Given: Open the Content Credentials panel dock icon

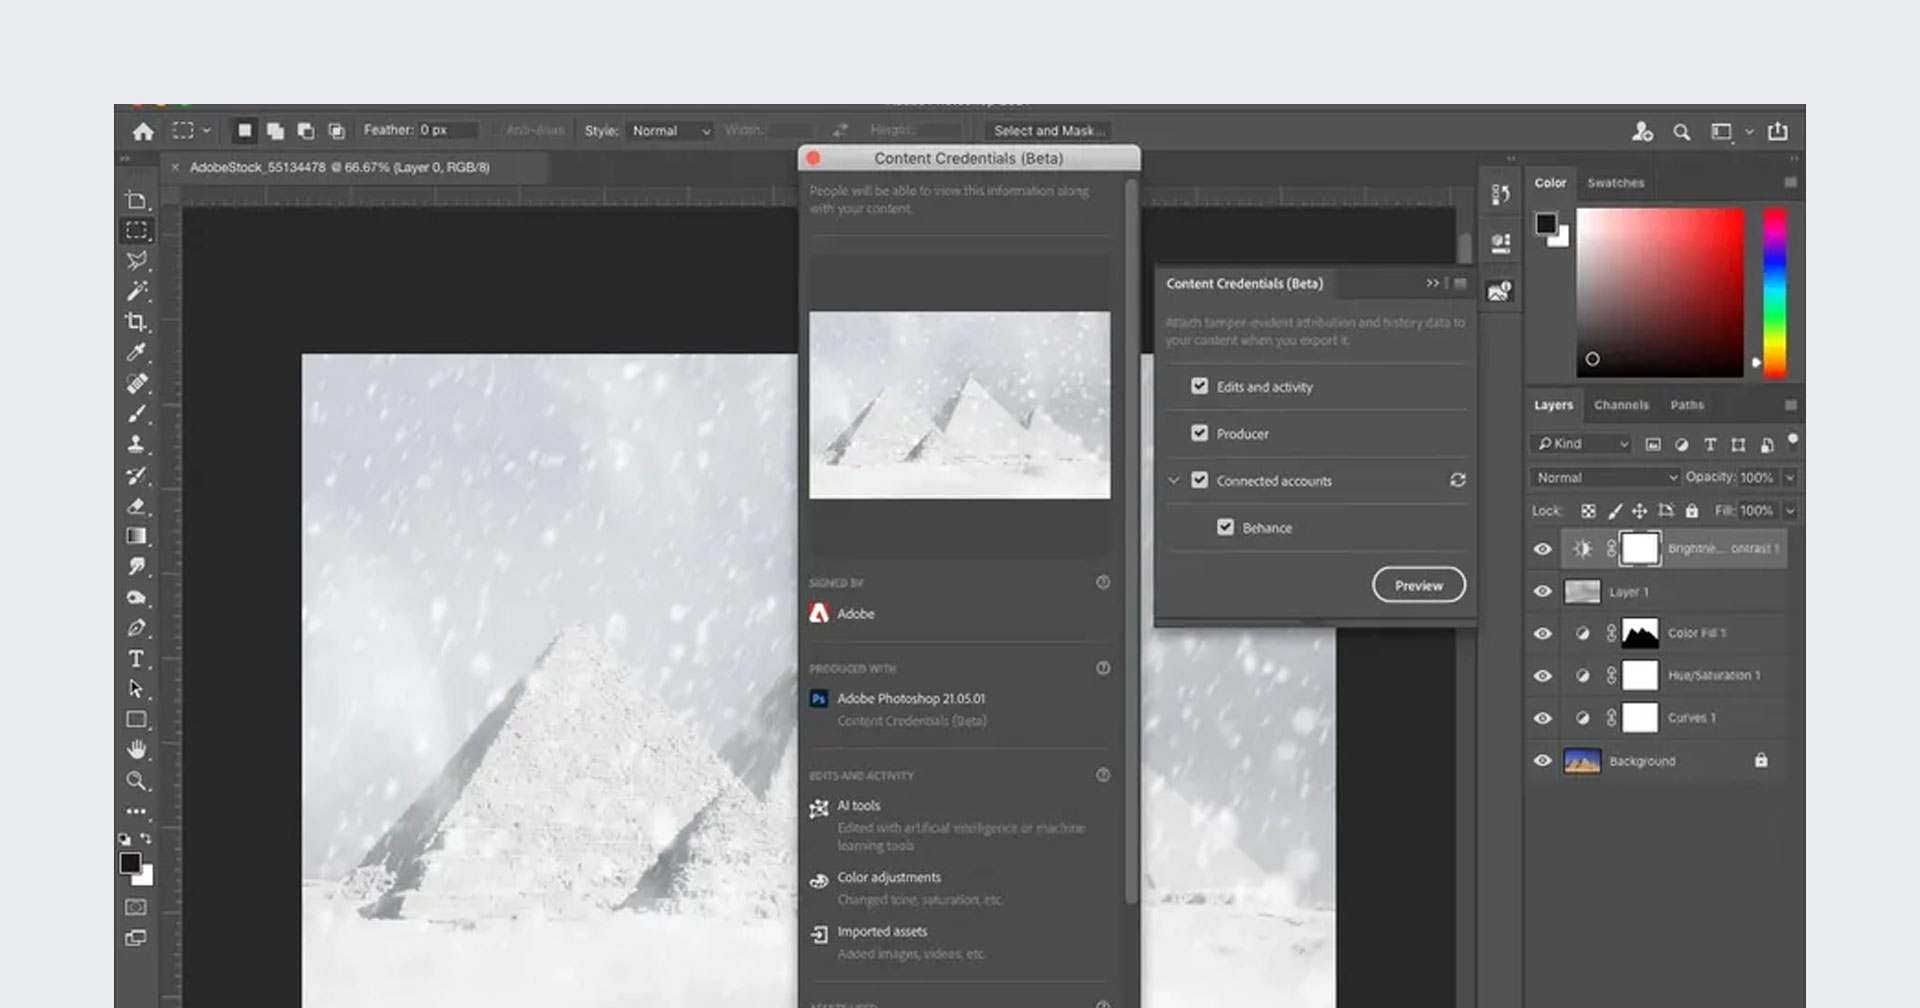Looking at the screenshot, I should coord(1500,291).
